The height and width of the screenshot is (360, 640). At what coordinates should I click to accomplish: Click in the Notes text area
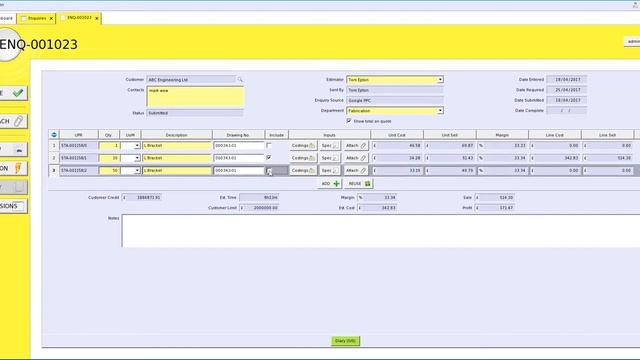(x=380, y=231)
